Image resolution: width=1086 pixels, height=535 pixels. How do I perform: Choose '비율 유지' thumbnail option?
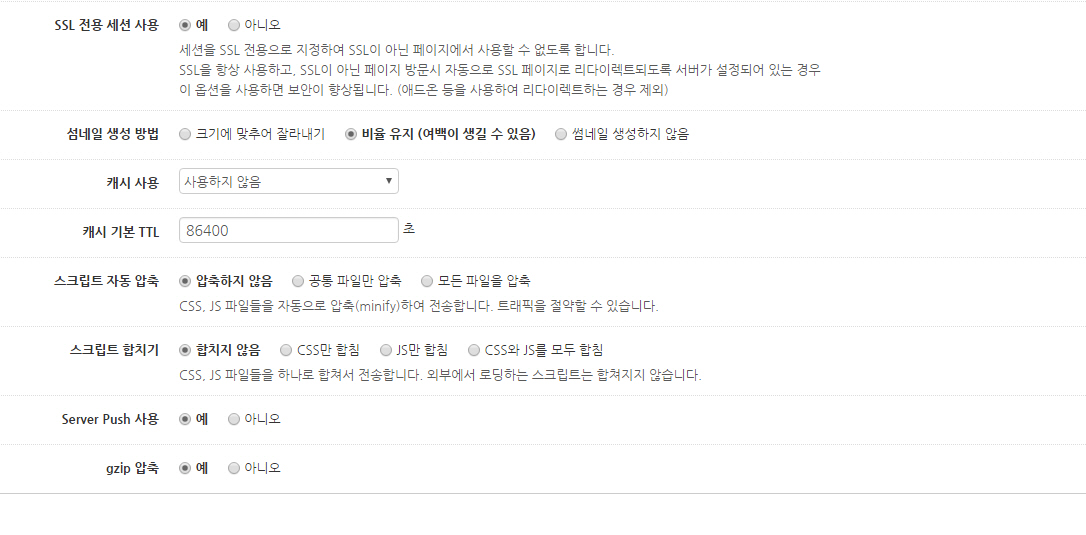(350, 134)
